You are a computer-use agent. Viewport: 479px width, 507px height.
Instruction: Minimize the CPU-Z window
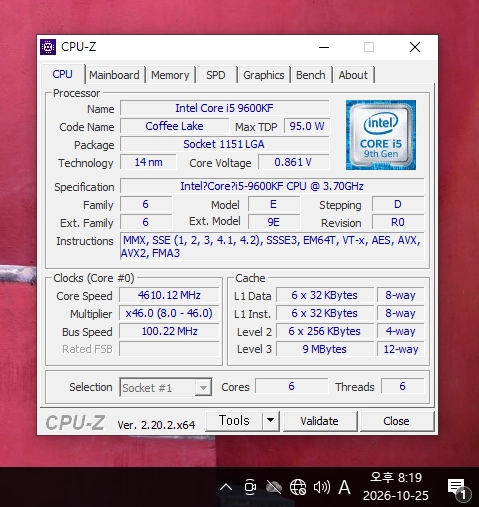click(x=324, y=47)
